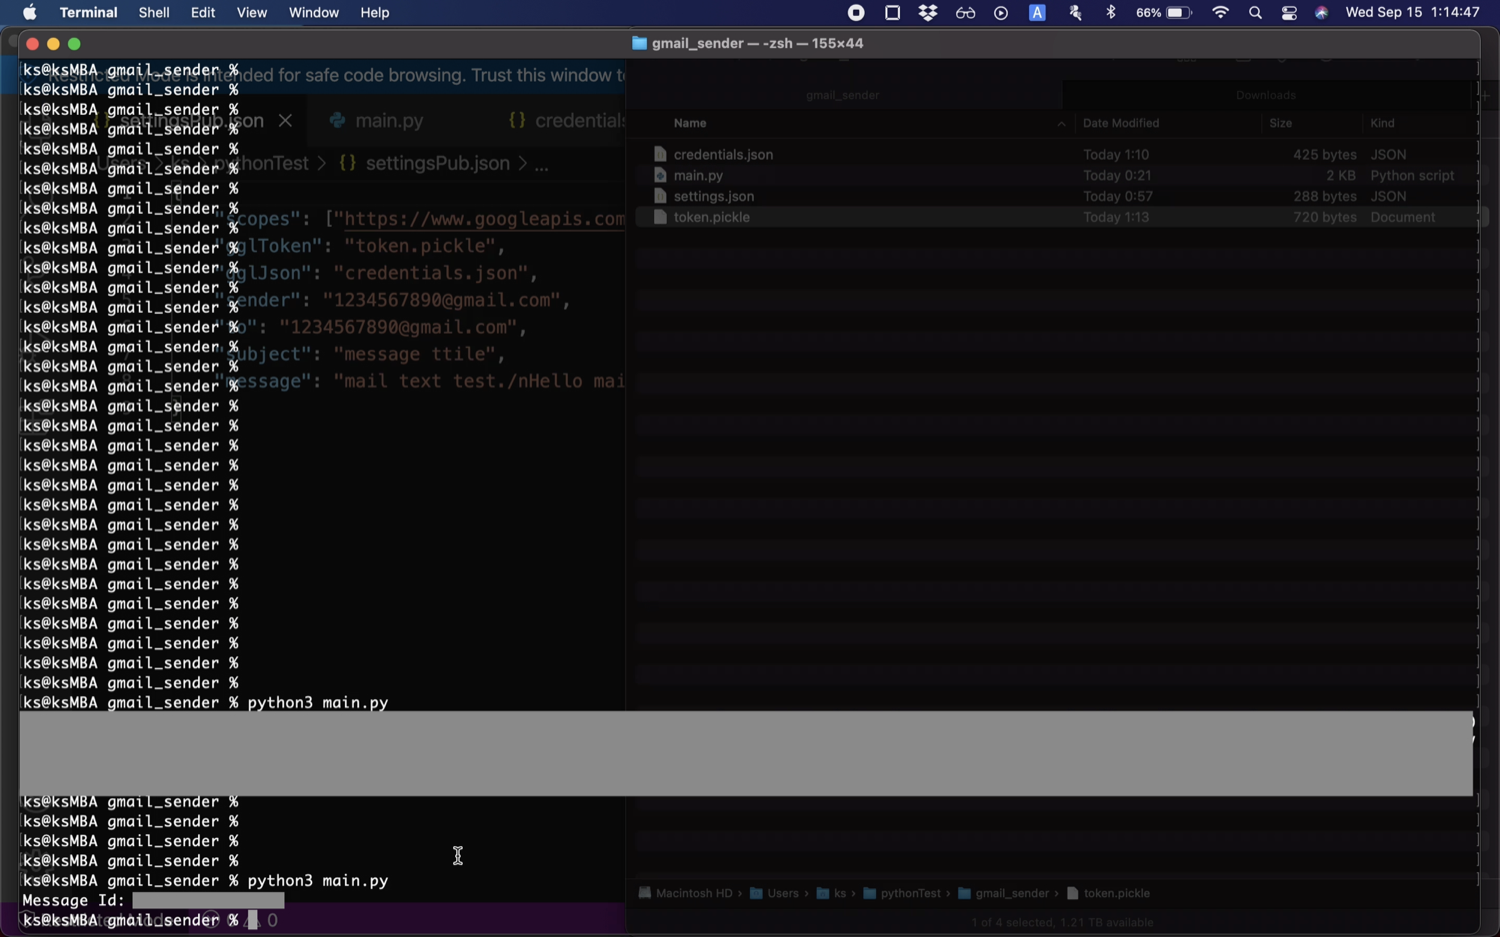The image size is (1500, 937).
Task: Open the Dropbox menu bar icon
Action: 928,13
